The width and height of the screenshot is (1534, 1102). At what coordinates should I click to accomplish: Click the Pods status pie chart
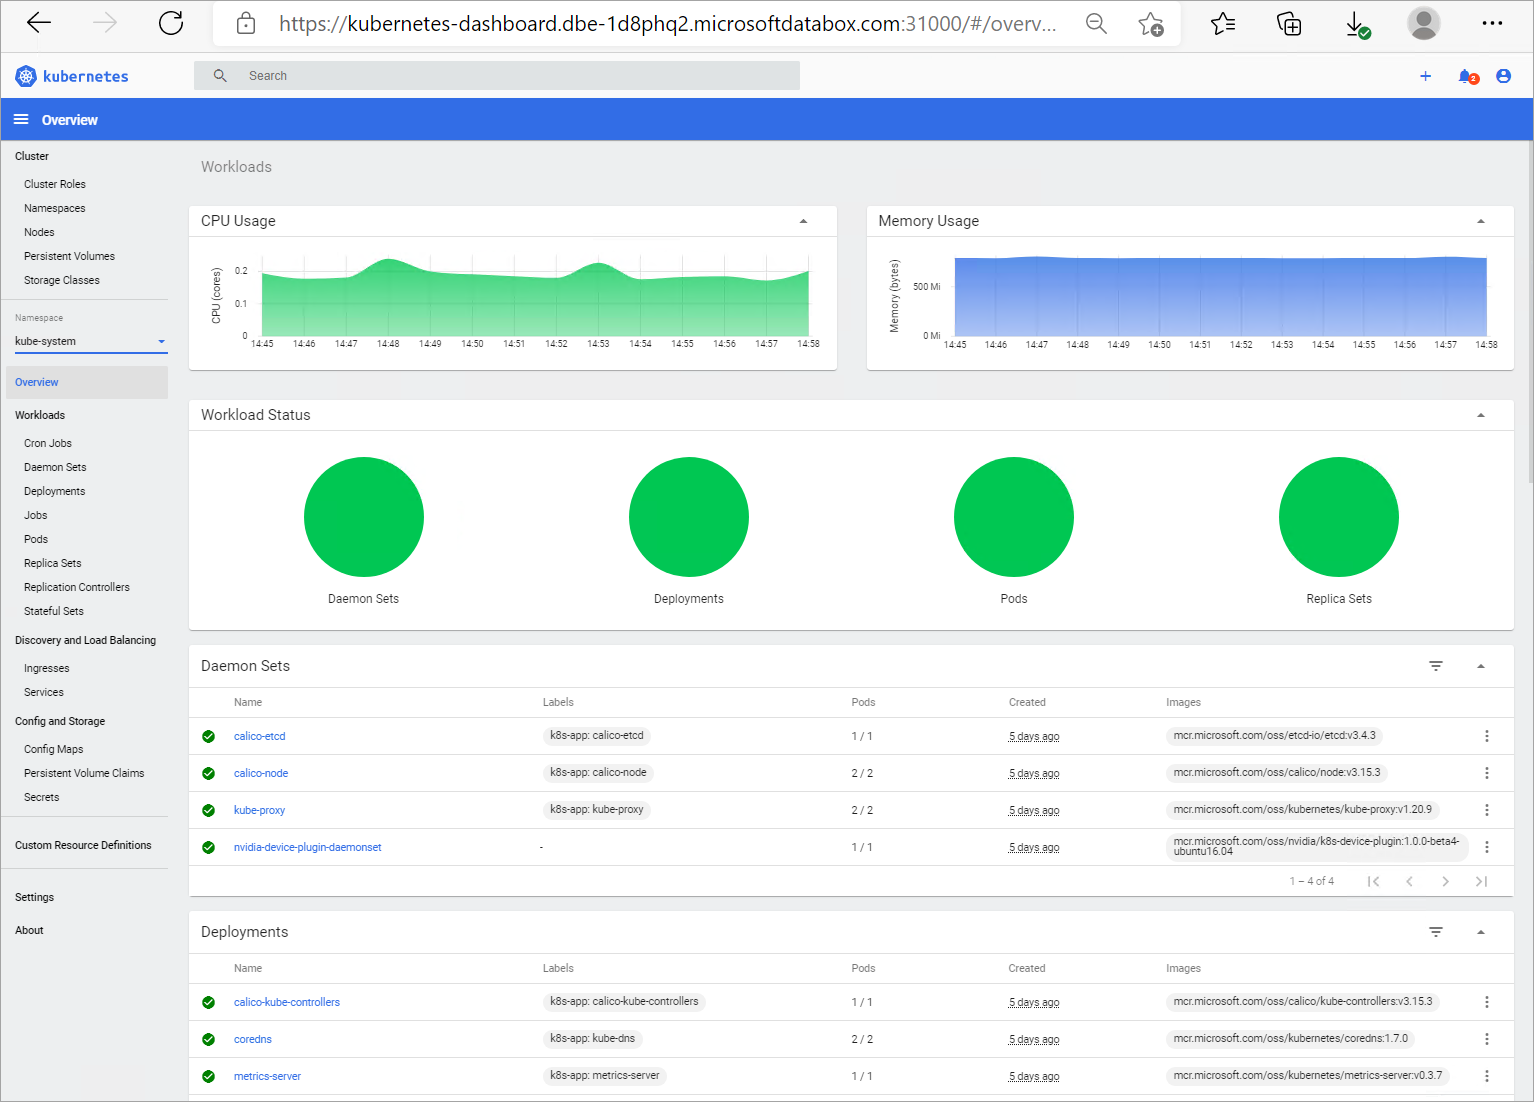click(x=1013, y=517)
